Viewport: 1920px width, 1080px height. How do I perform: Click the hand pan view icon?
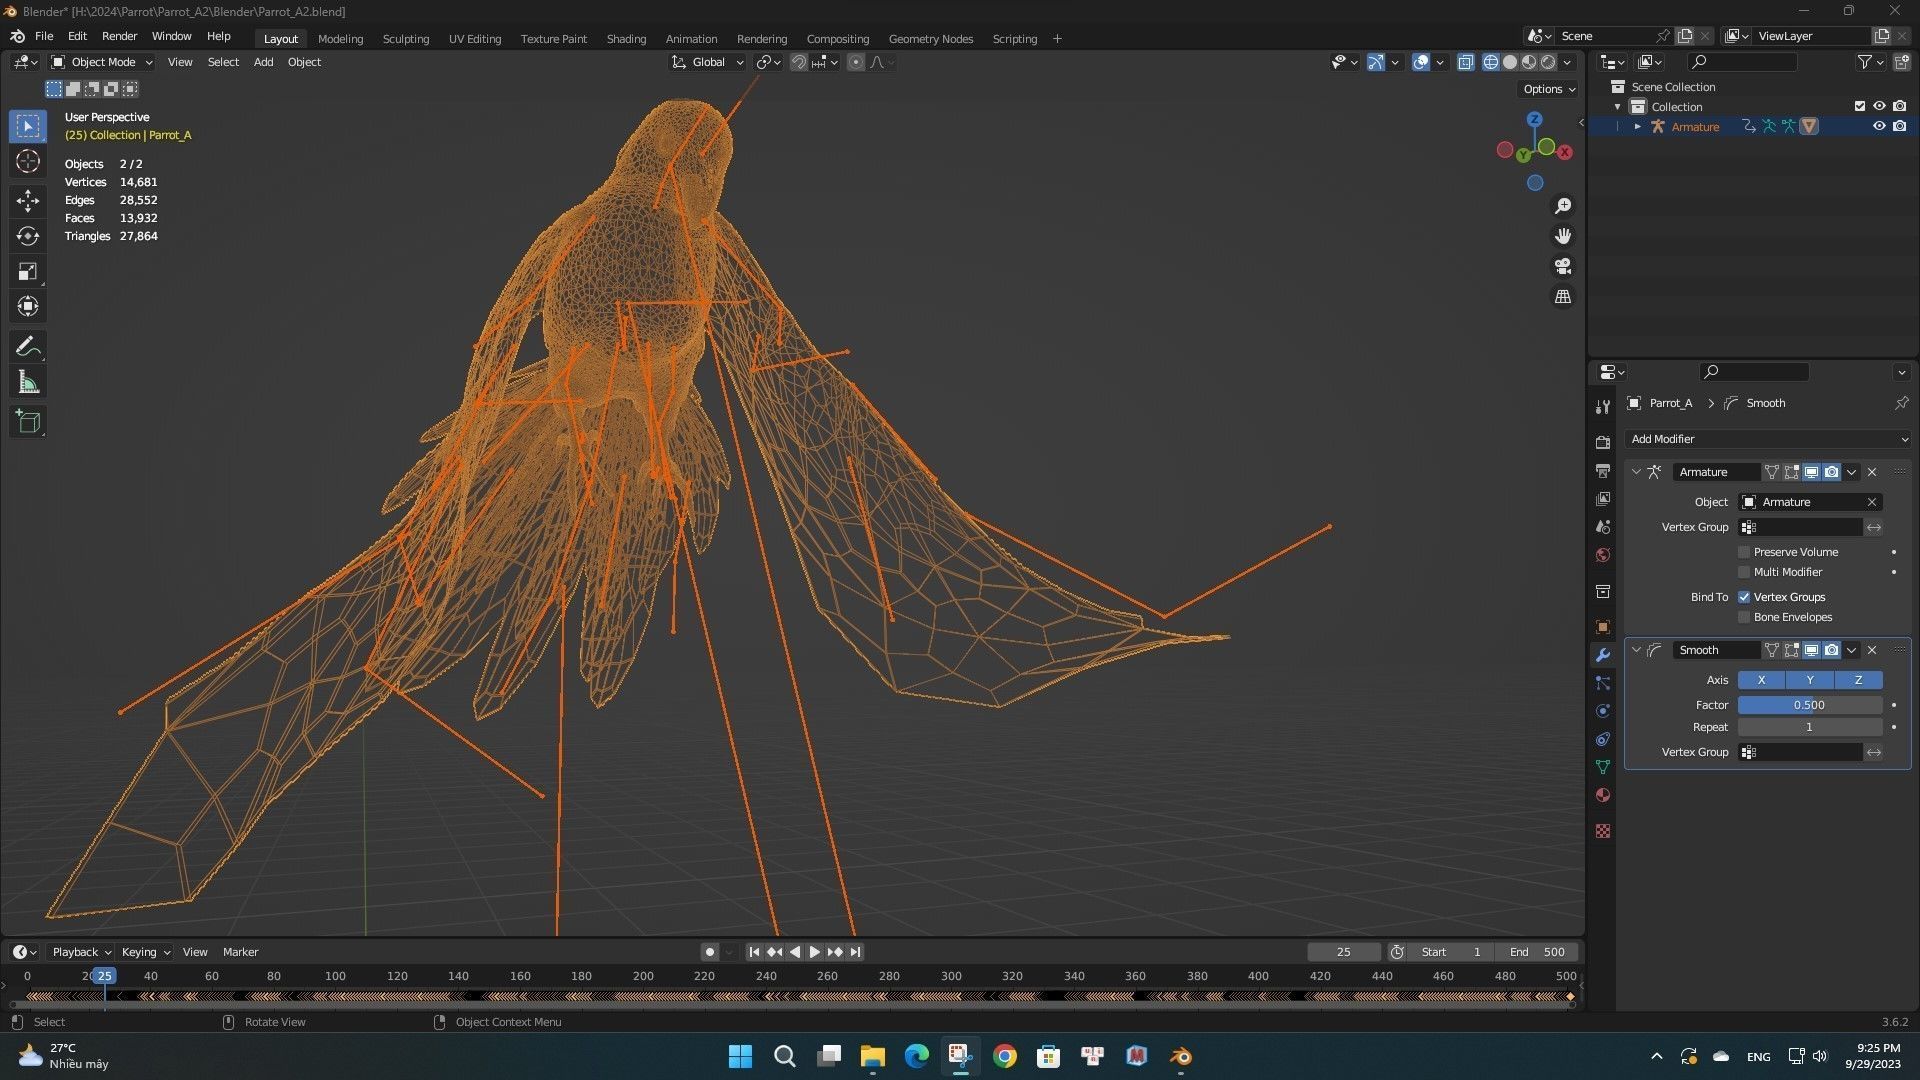tap(1562, 236)
